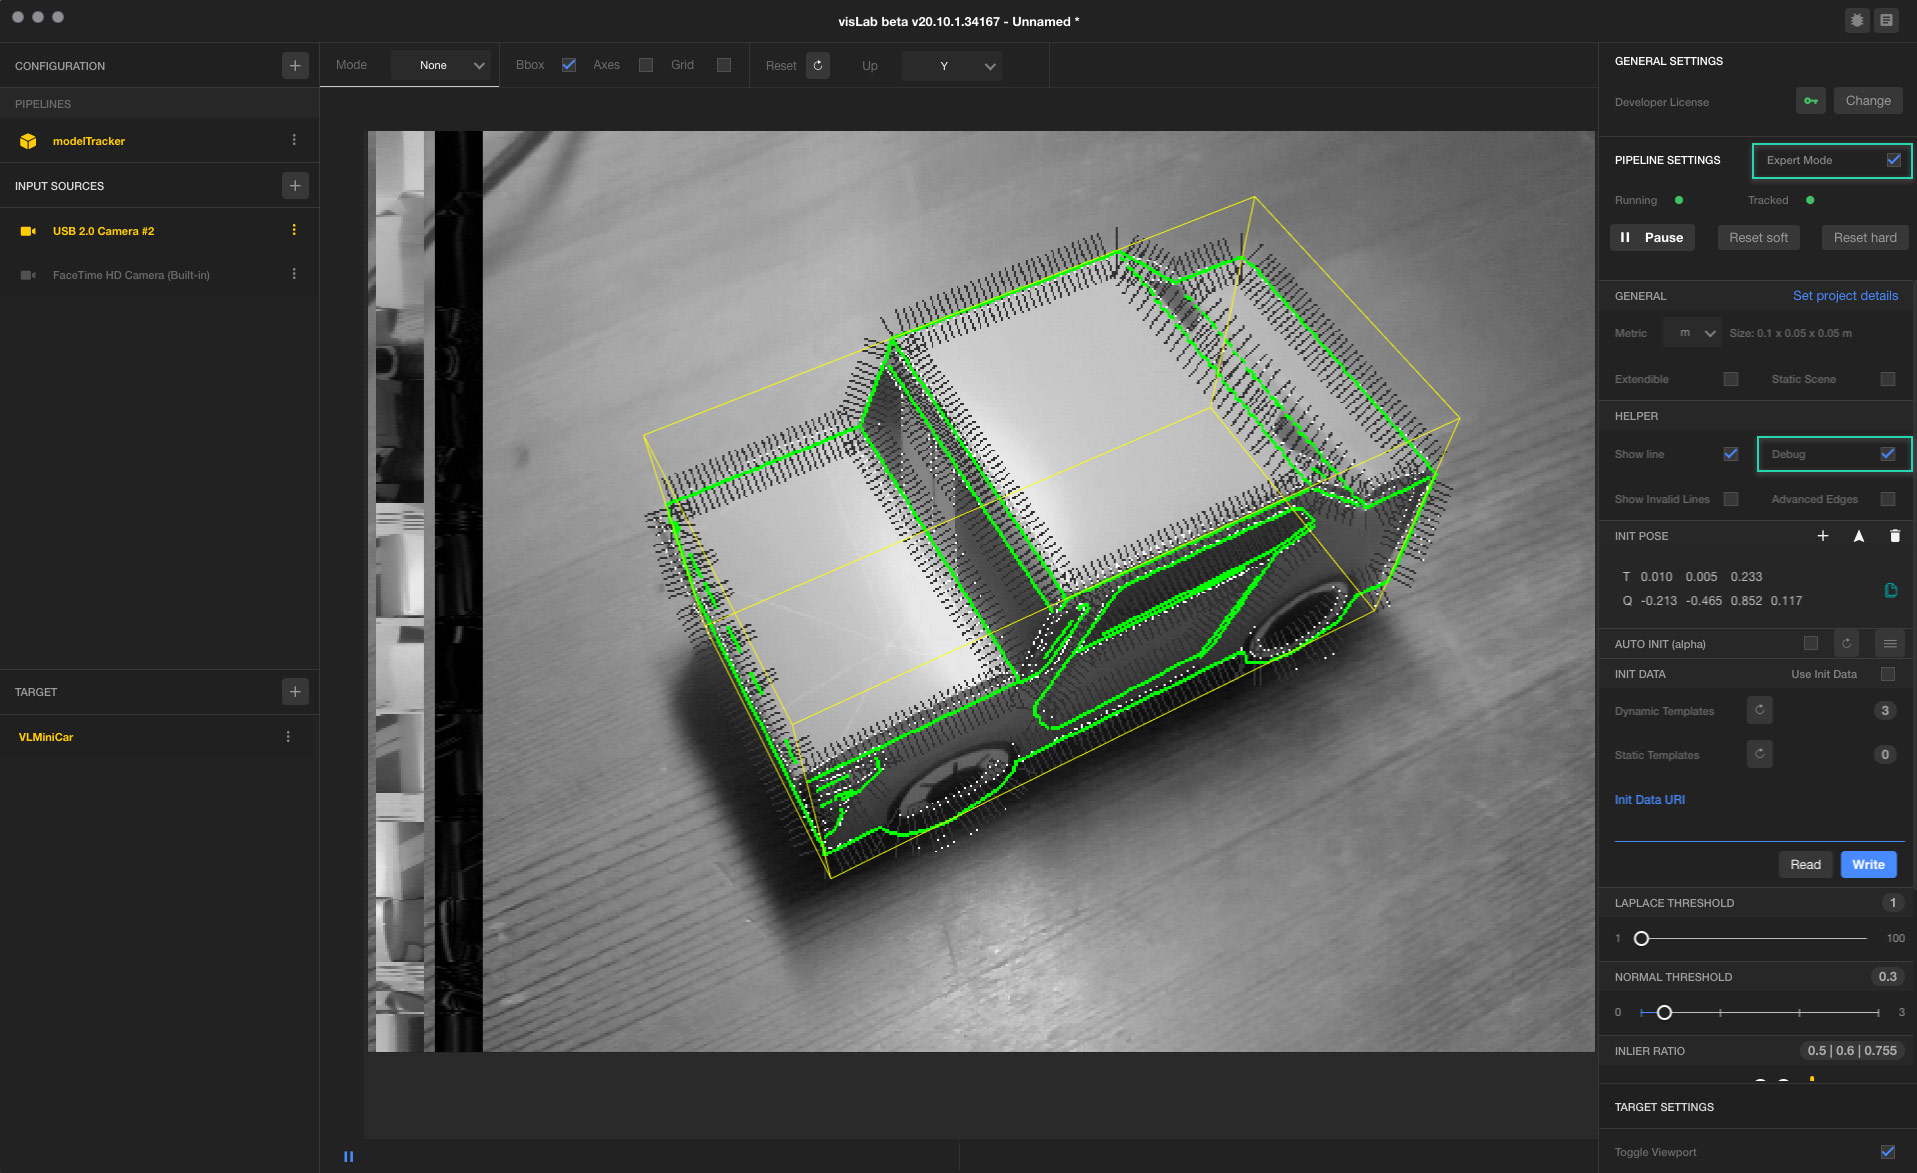This screenshot has width=1917, height=1173.
Task: Open the Up axis dropdown
Action: [x=951, y=66]
